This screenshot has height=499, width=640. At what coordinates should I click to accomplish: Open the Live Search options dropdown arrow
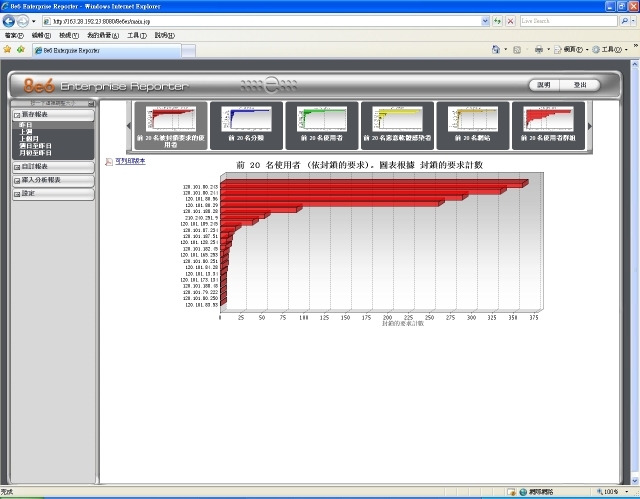[633, 21]
